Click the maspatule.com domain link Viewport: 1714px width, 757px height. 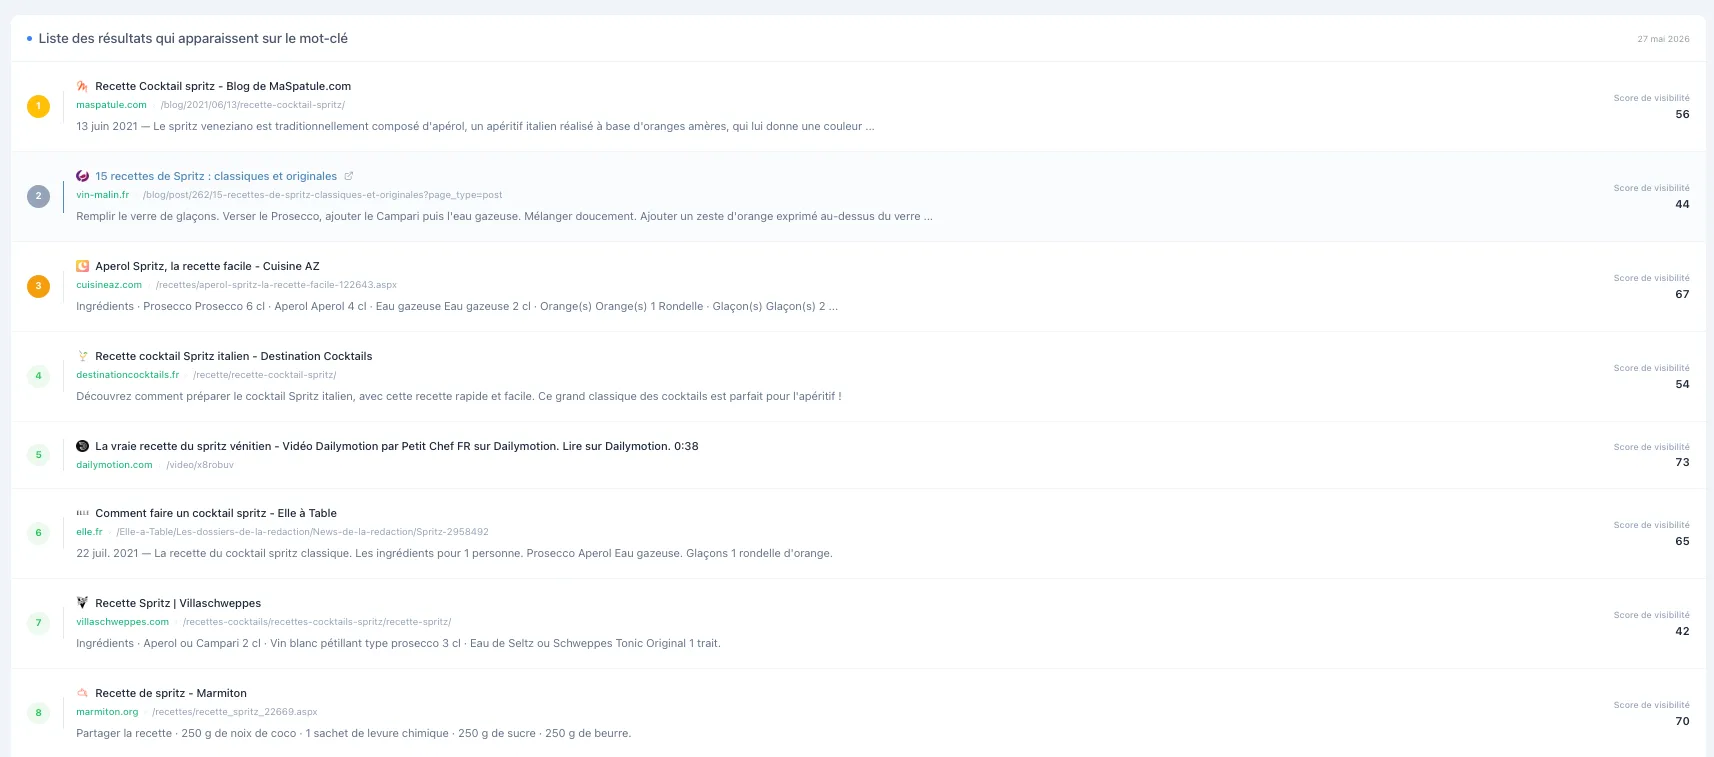coord(111,105)
